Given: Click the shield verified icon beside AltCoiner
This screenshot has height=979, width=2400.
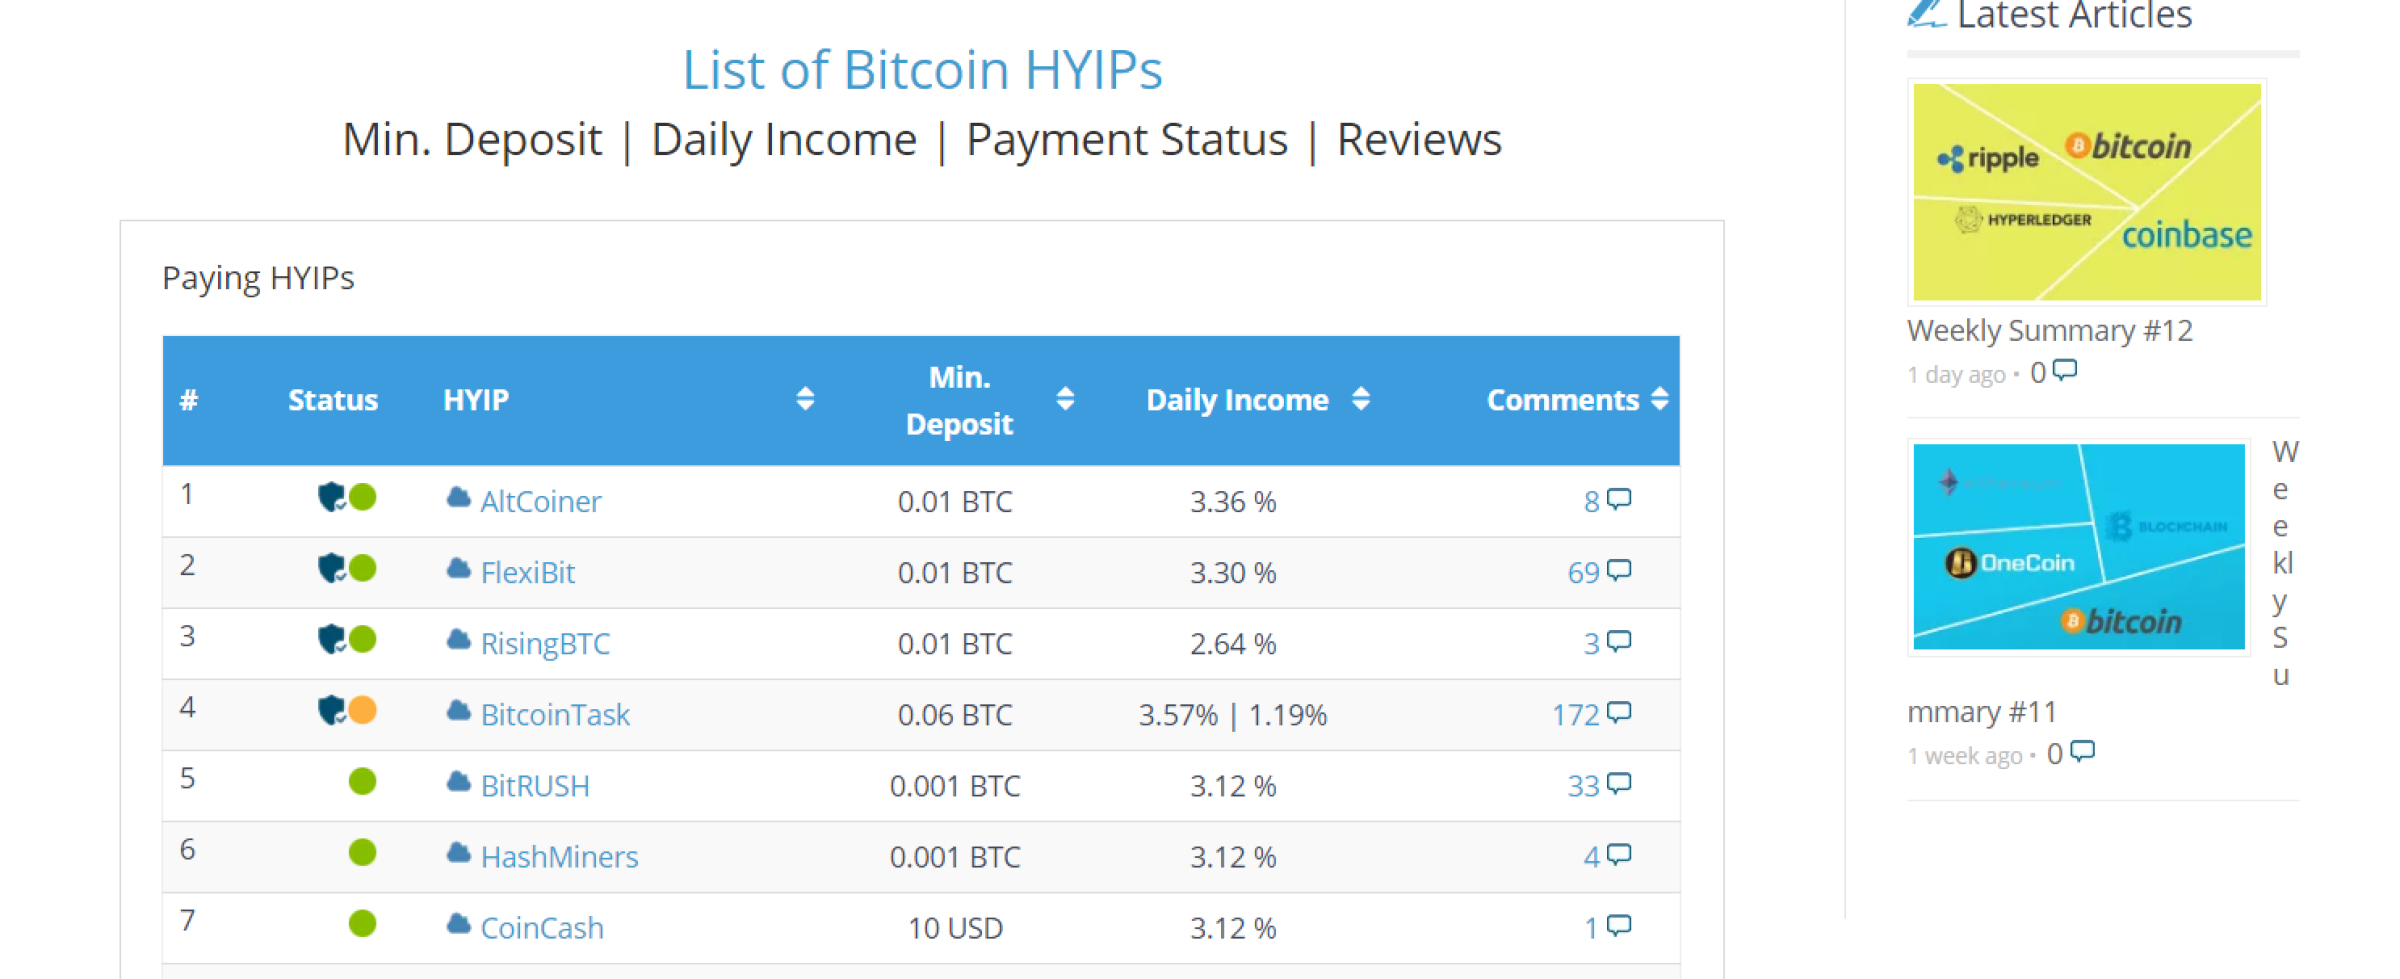Looking at the screenshot, I should click(332, 496).
